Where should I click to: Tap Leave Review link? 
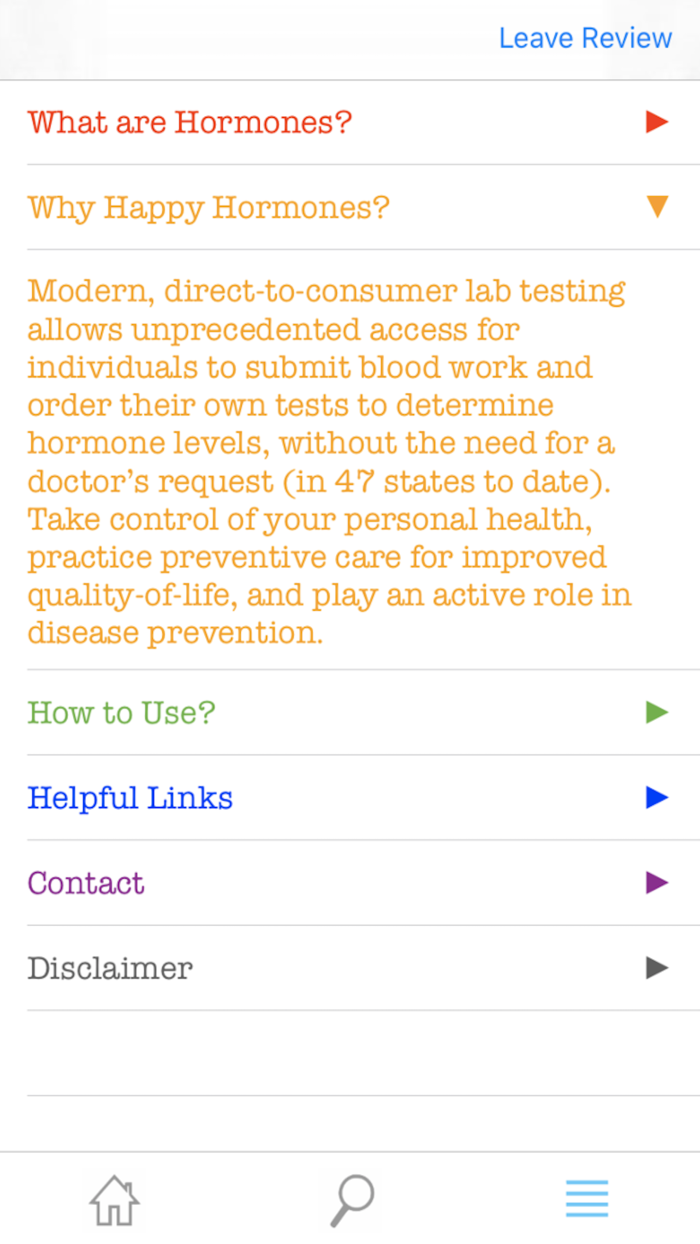pyautogui.click(x=585, y=38)
